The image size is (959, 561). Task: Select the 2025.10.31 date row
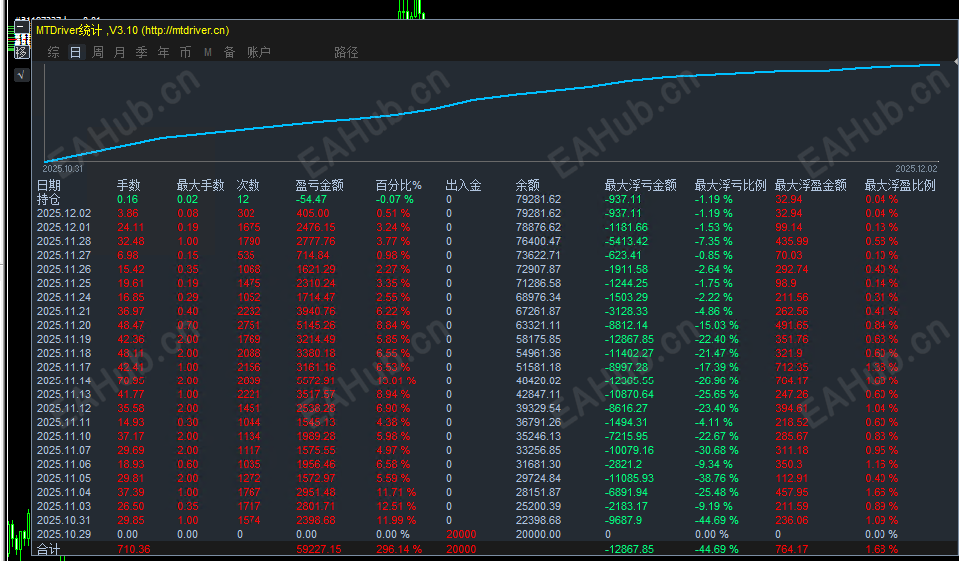coord(64,520)
